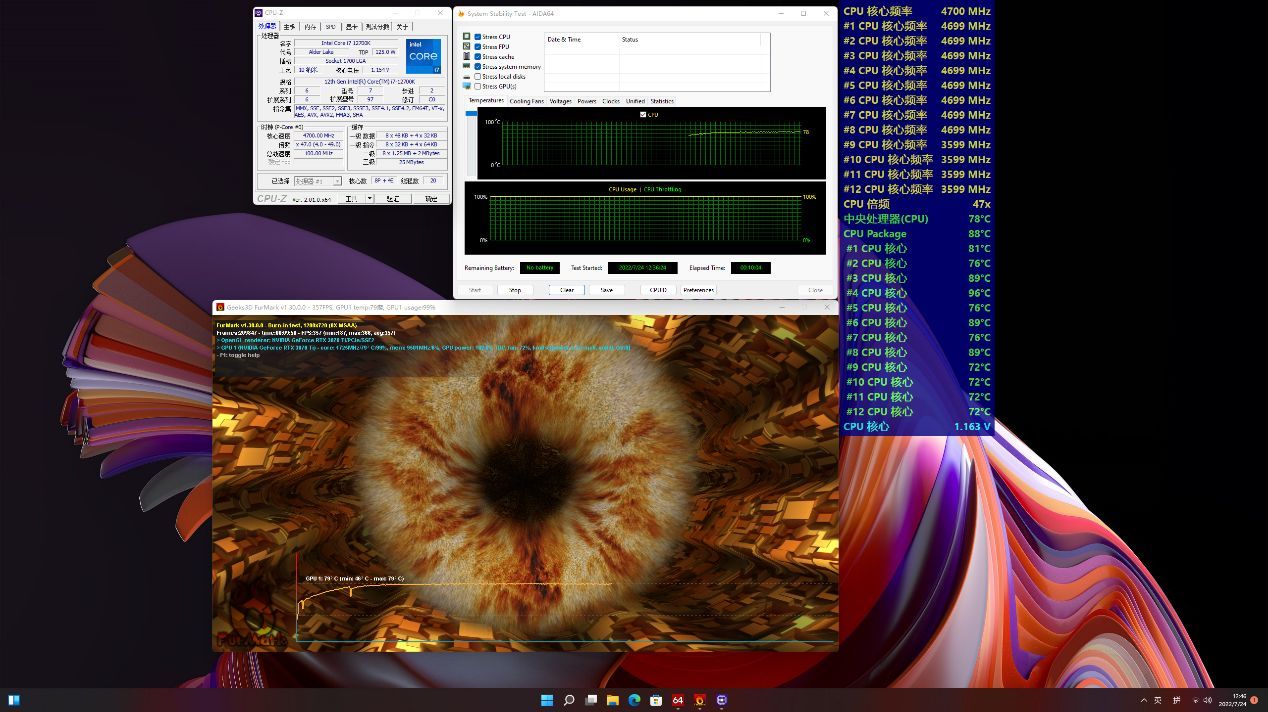Disable the Stress FPU checkbox
This screenshot has height=712, width=1268.
(478, 44)
